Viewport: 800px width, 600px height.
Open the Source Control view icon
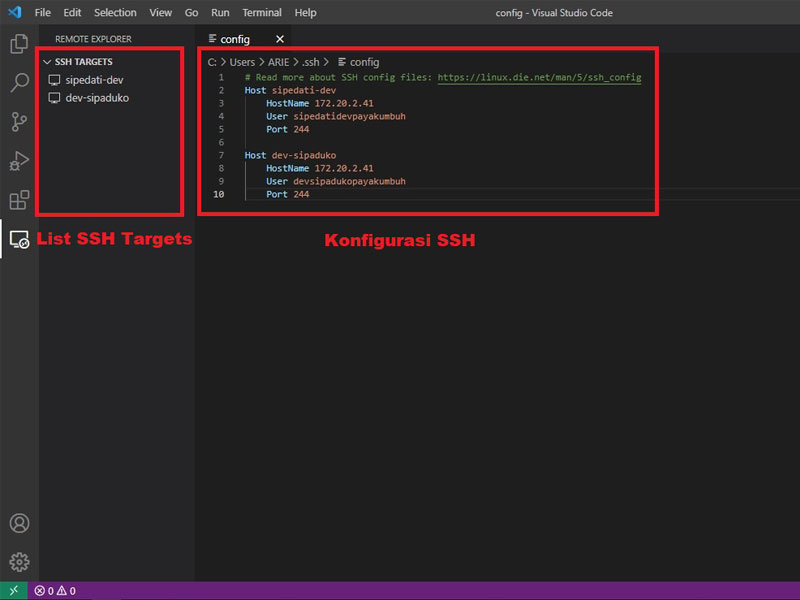coord(19,121)
